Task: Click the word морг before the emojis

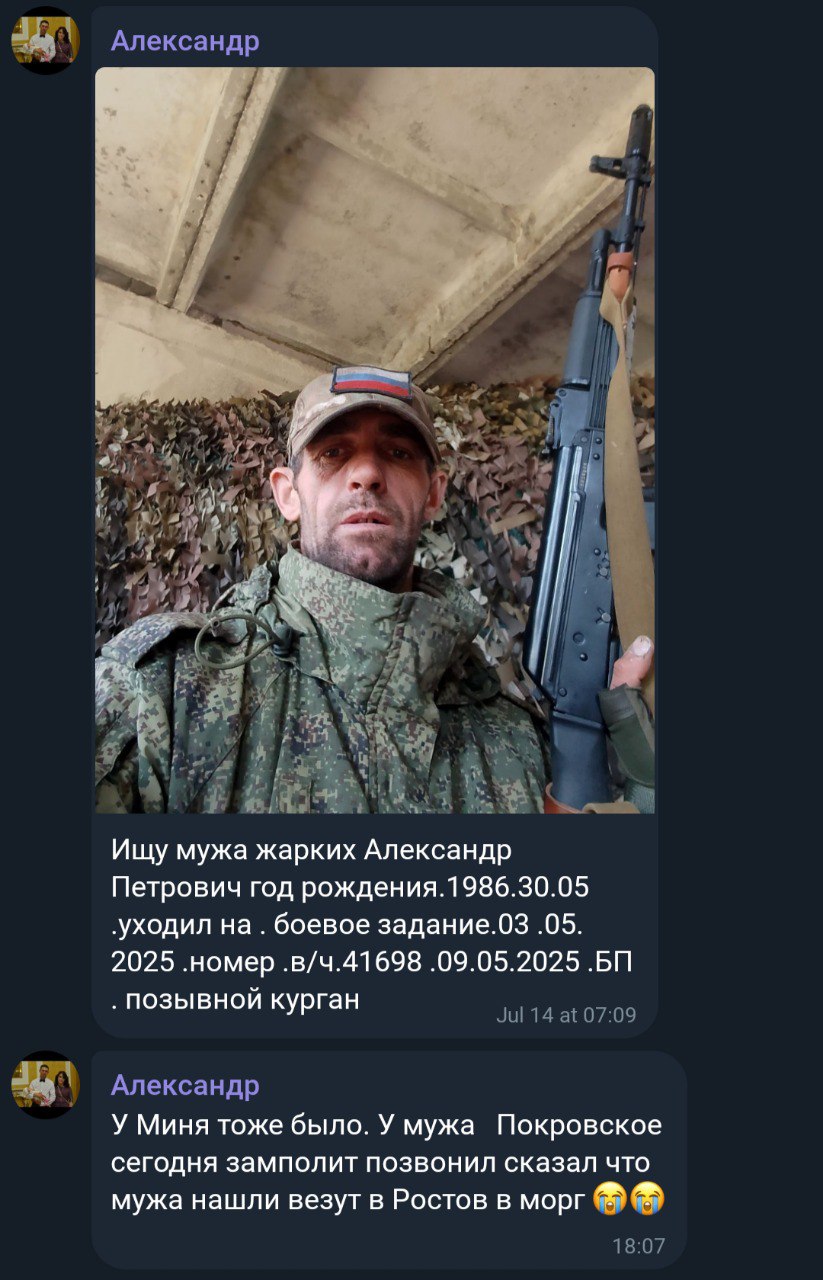Action: coord(551,1200)
